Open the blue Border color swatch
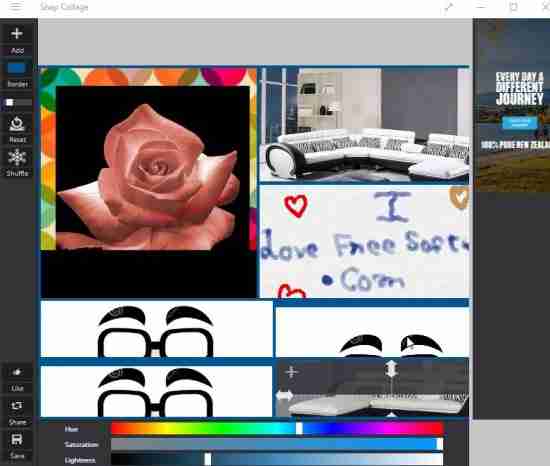Viewport: 550px width, 466px height. pos(17,68)
